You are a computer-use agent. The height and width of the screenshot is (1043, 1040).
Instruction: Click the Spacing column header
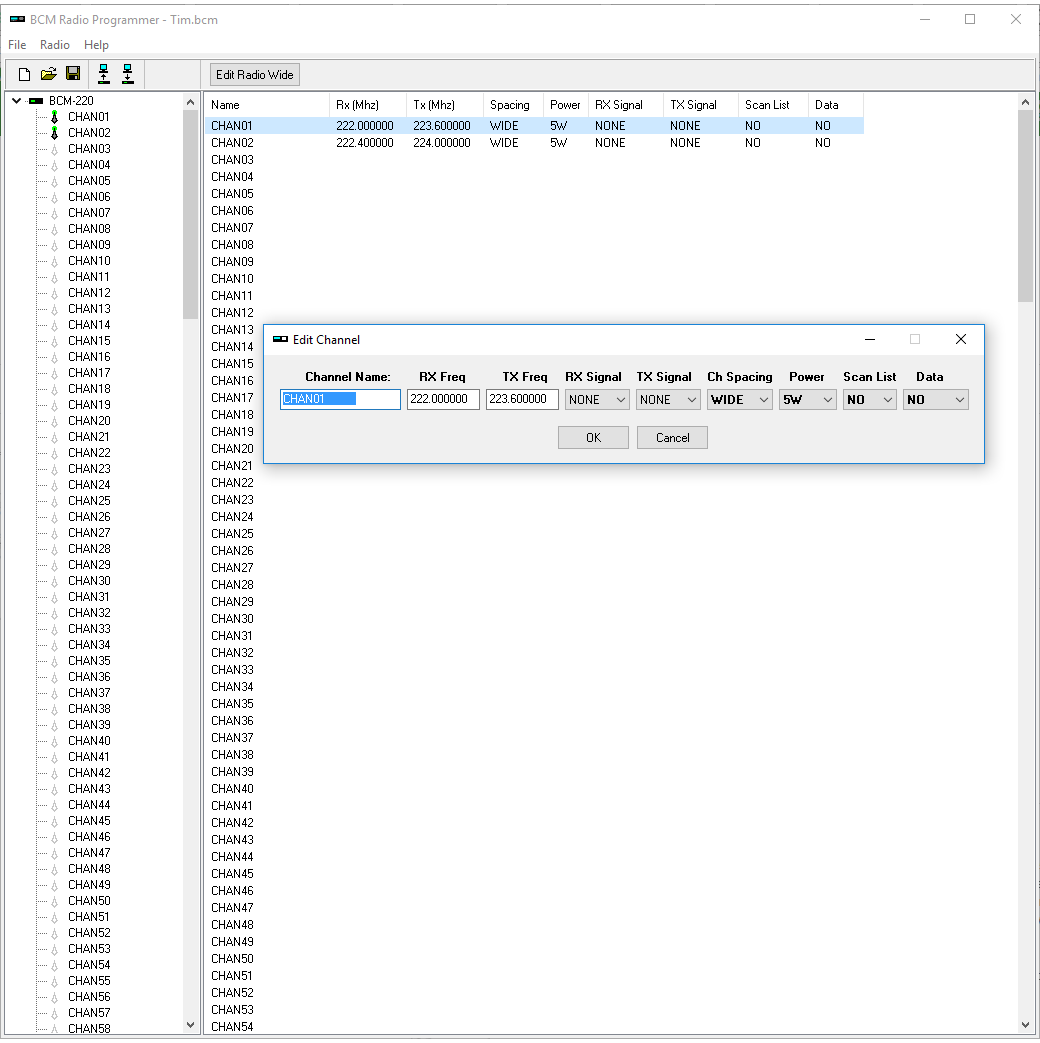pyautogui.click(x=513, y=105)
